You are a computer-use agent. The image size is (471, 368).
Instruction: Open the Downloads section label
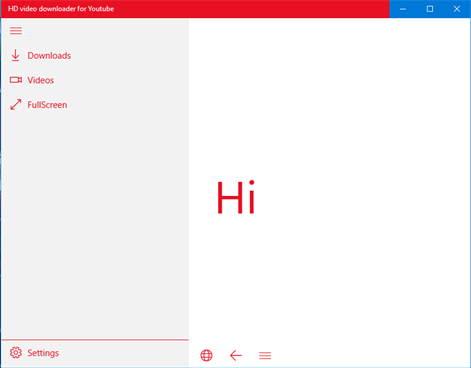coord(49,56)
